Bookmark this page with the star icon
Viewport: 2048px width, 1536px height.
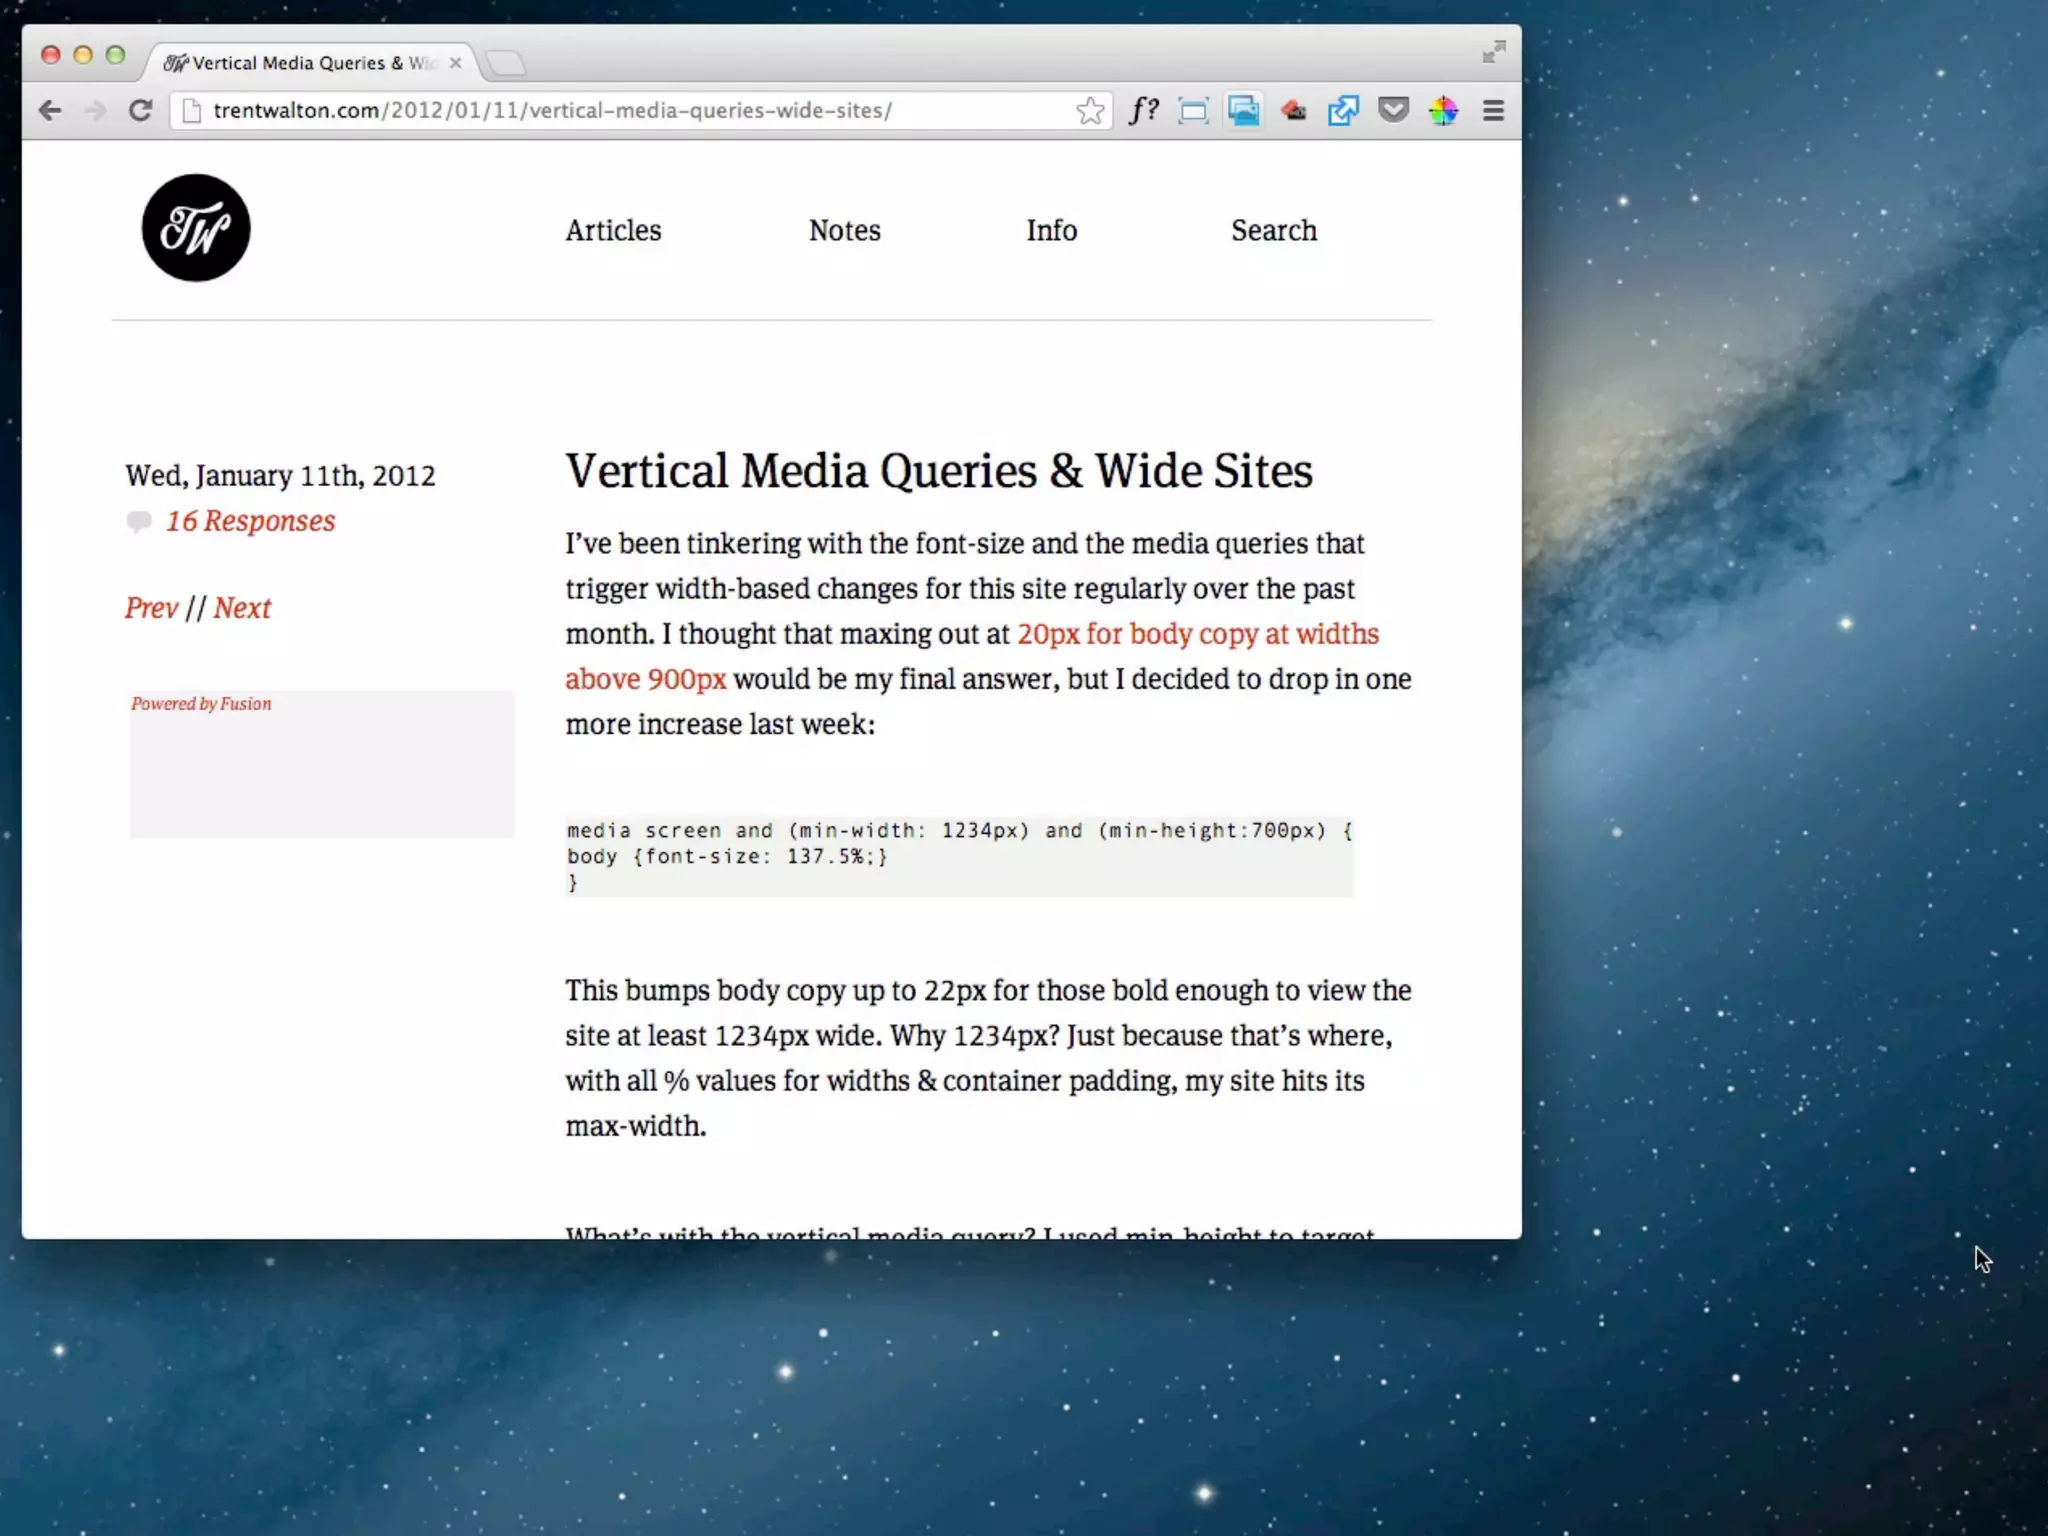[1090, 110]
